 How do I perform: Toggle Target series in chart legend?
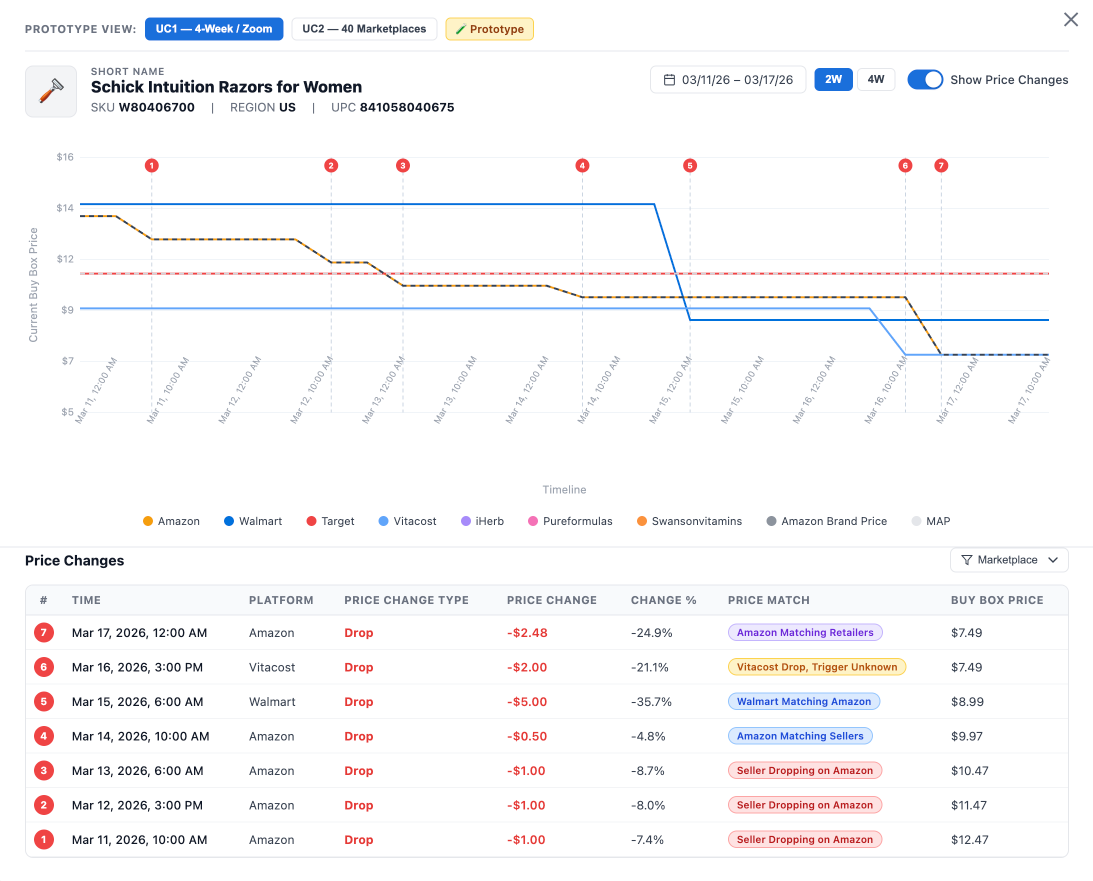coord(330,521)
